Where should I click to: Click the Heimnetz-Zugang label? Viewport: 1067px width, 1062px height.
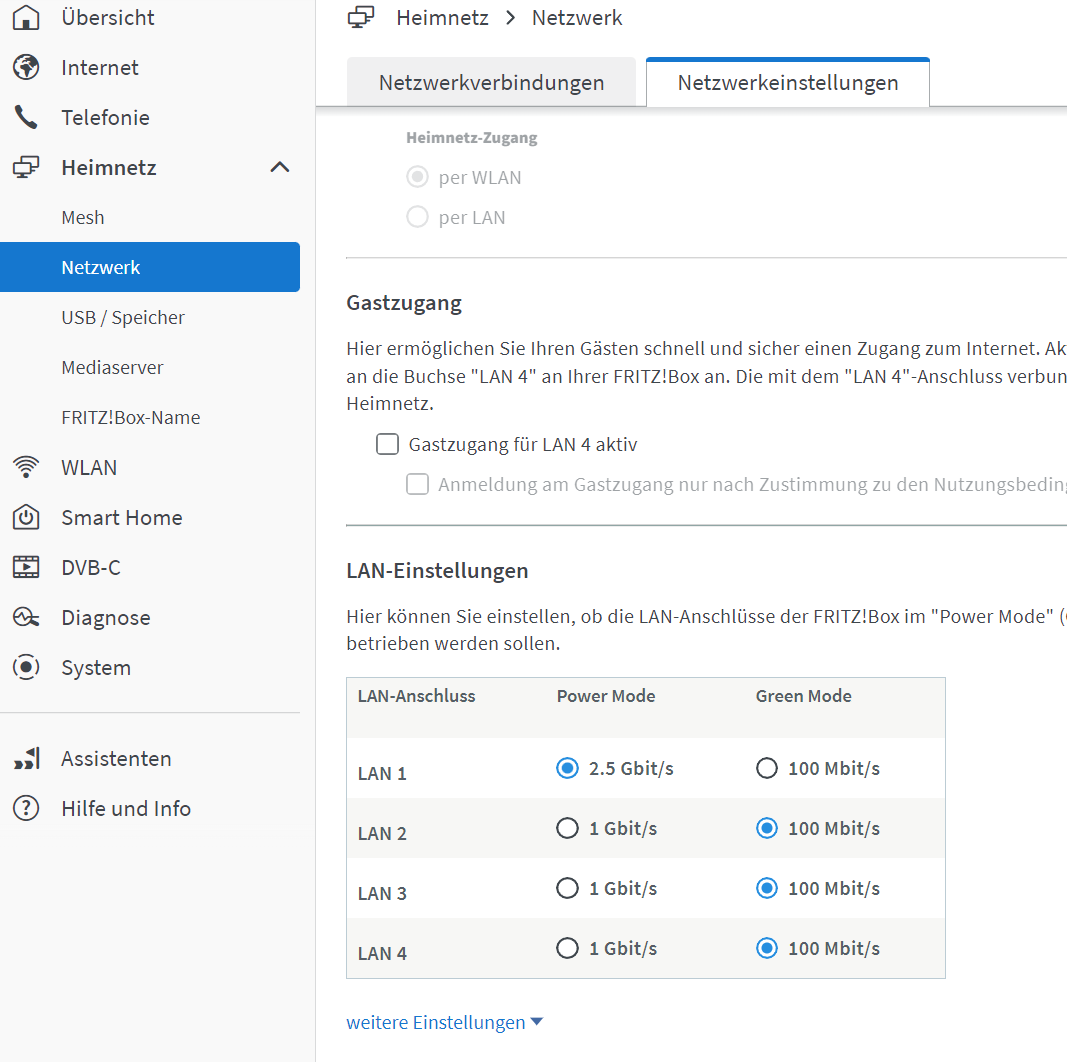coord(472,137)
